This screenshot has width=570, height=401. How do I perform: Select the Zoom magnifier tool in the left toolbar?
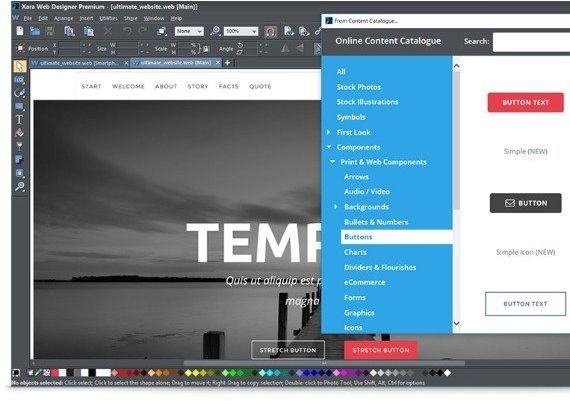(20, 187)
